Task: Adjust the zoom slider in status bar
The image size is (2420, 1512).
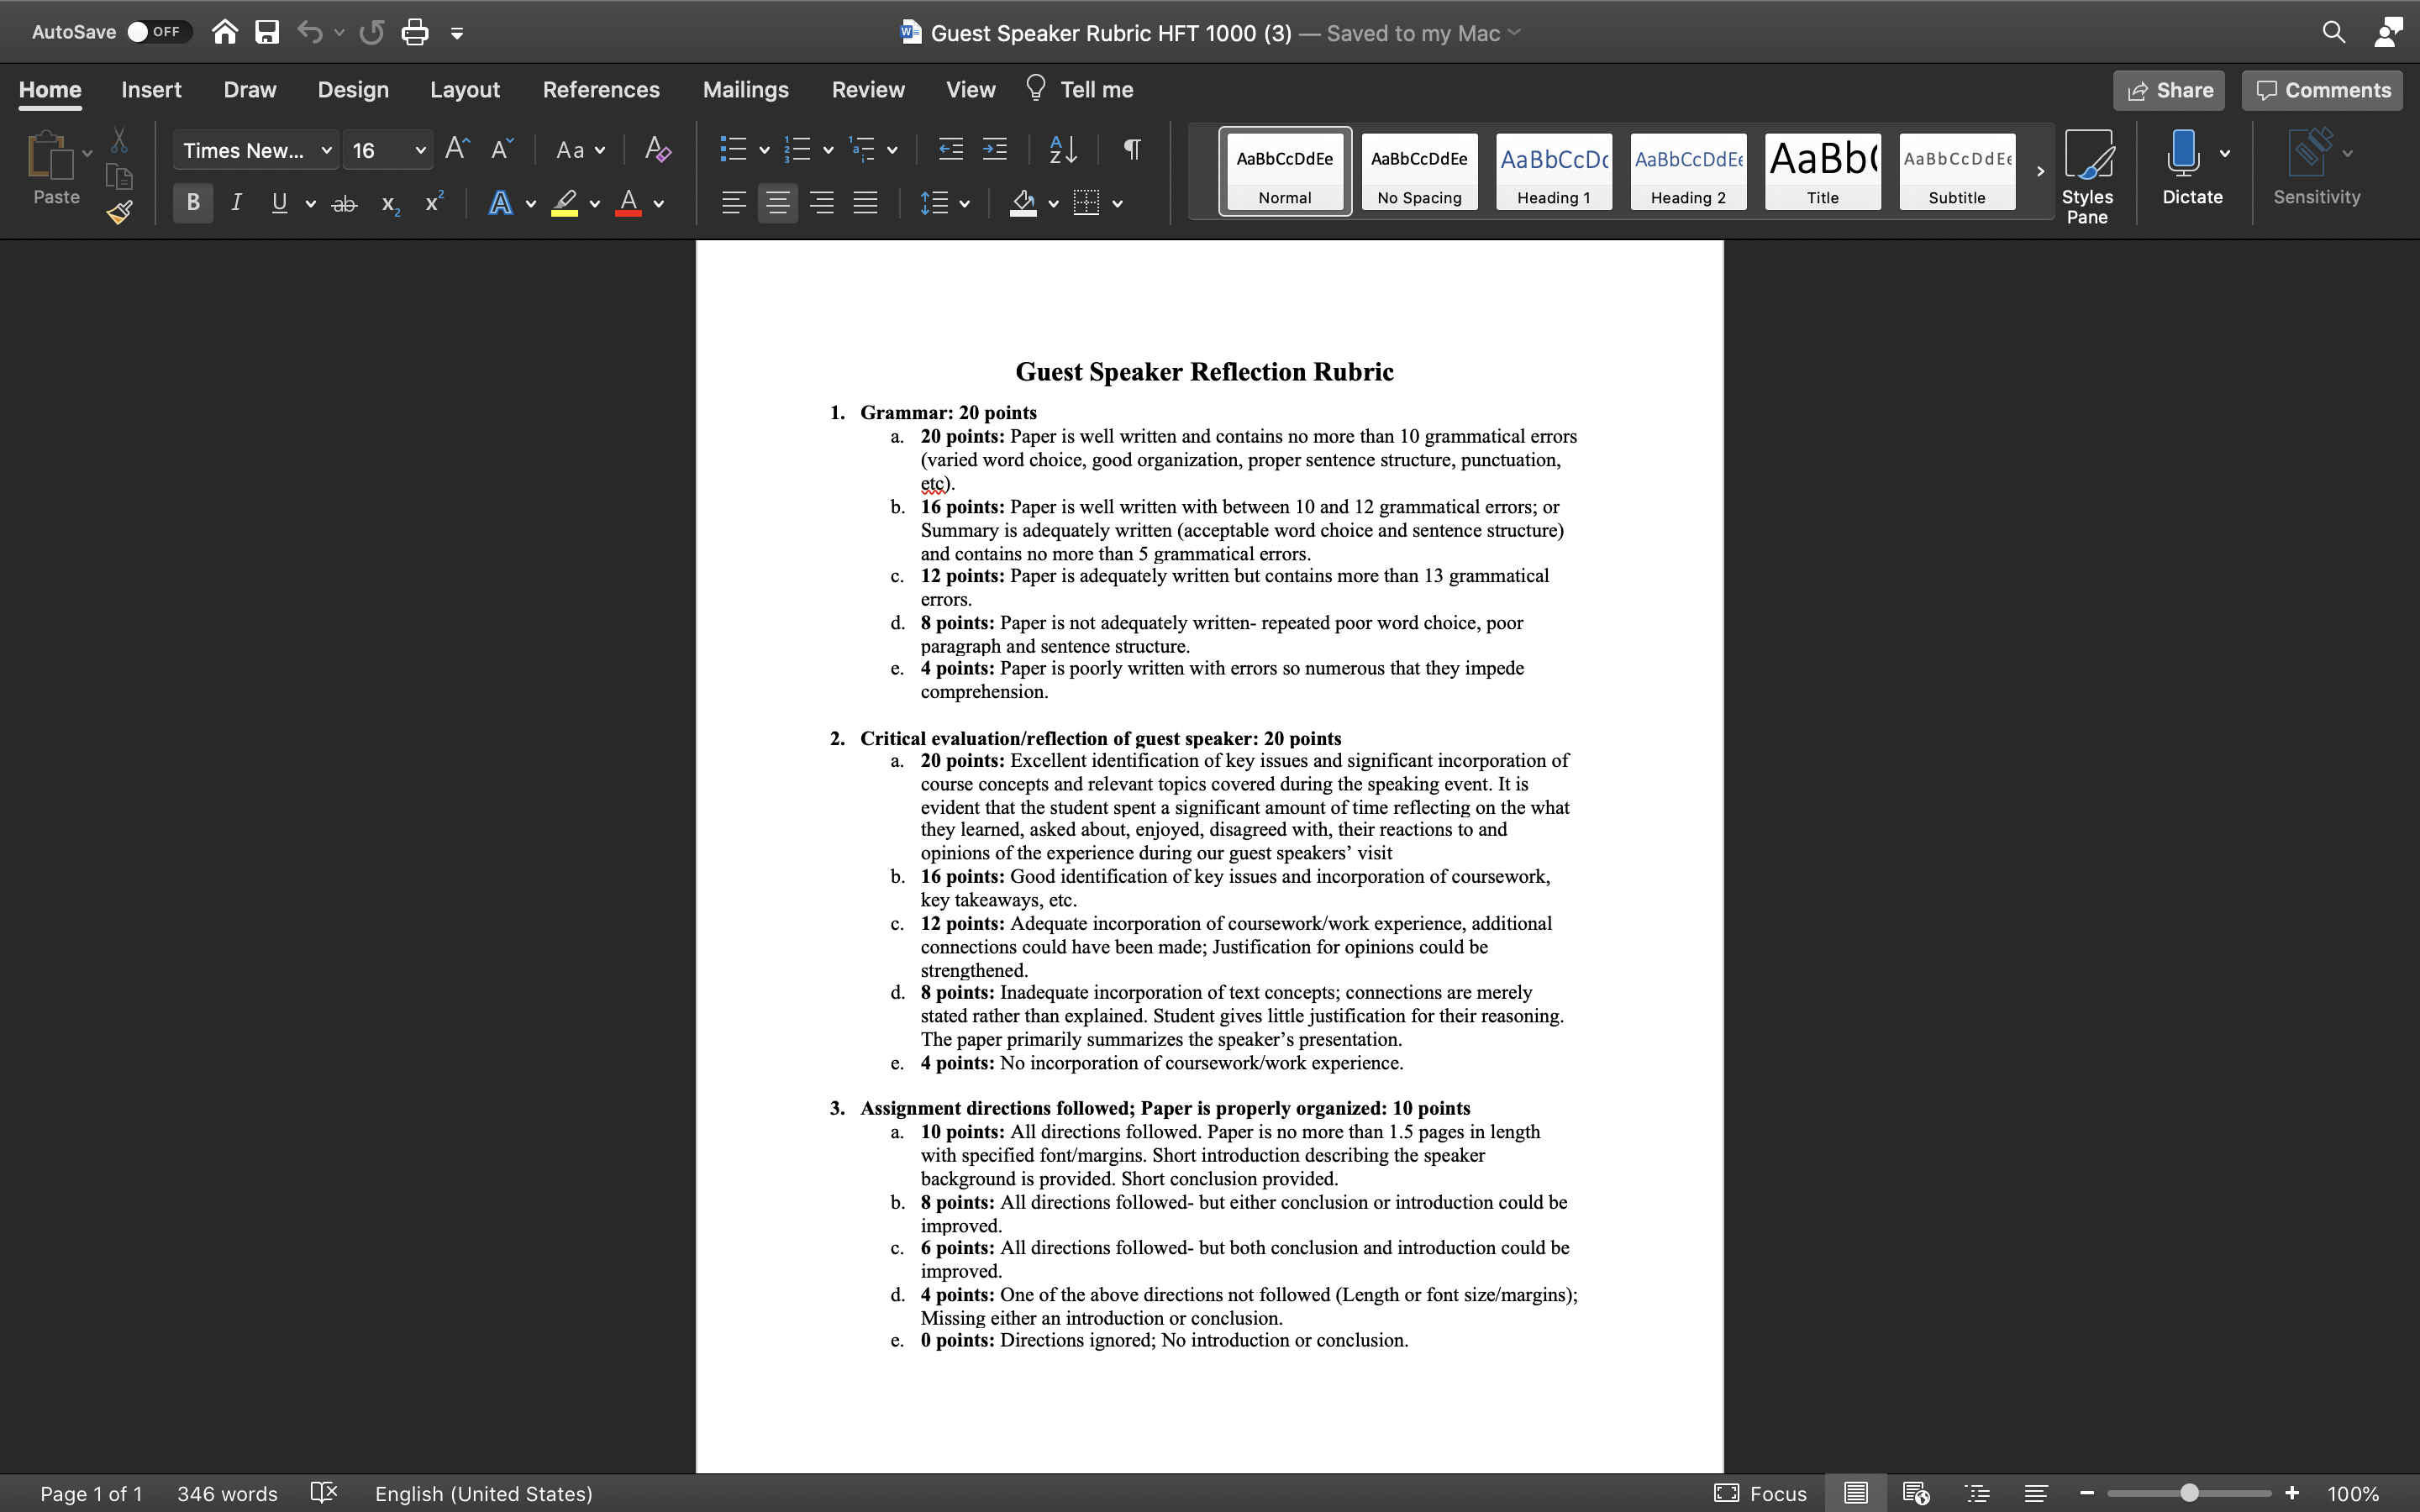Action: [2189, 1493]
